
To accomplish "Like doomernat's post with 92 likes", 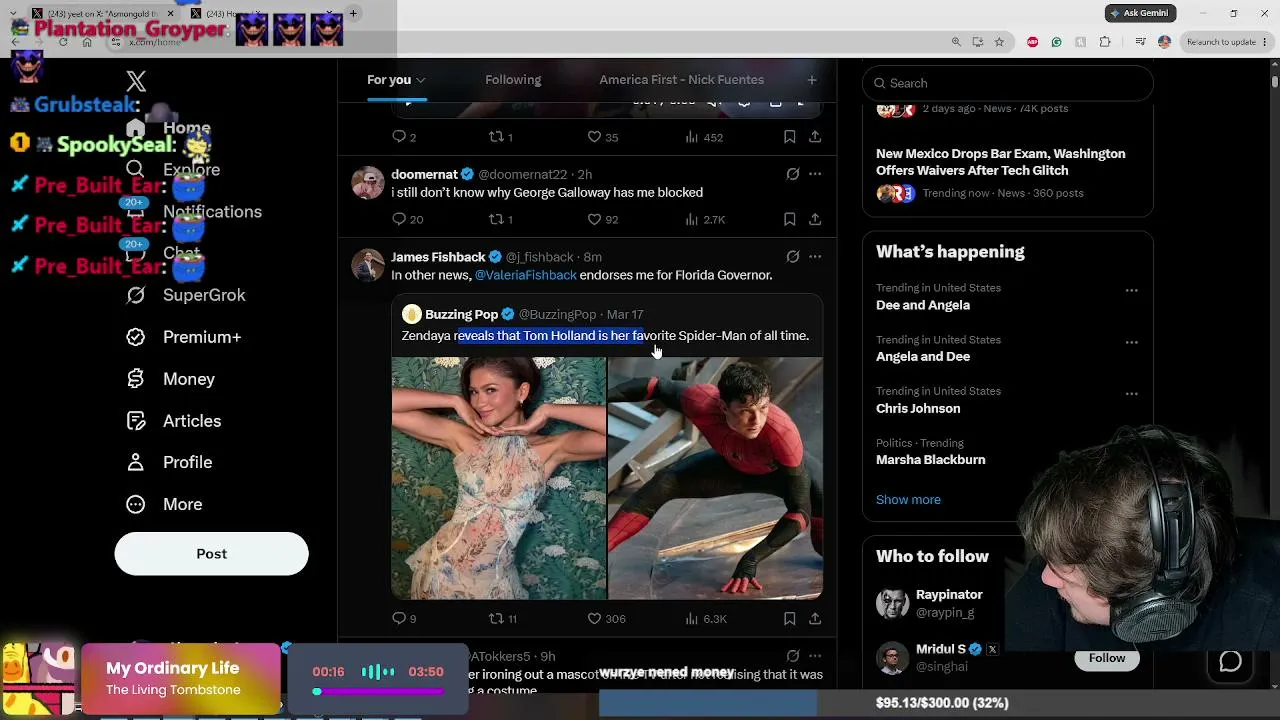I will click(602, 219).
